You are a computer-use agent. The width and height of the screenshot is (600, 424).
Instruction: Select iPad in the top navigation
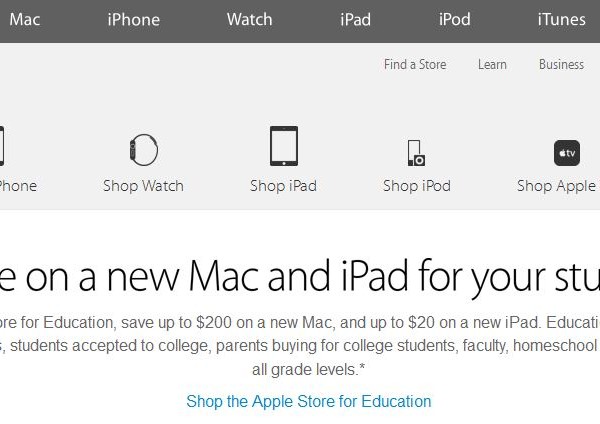point(355,20)
